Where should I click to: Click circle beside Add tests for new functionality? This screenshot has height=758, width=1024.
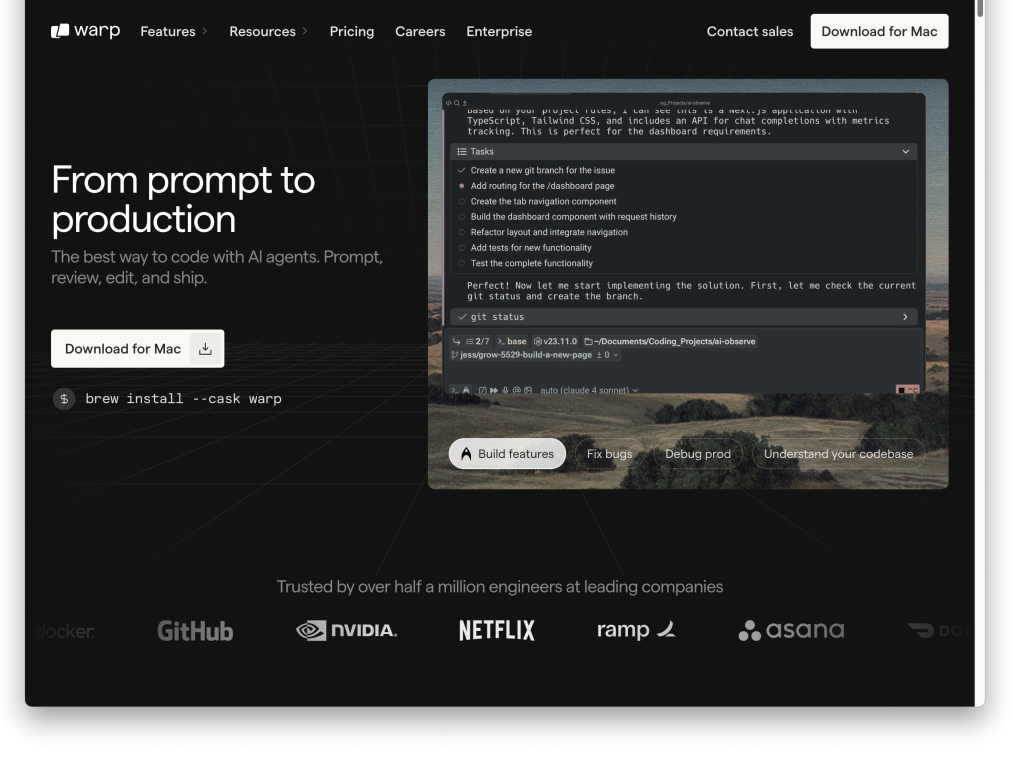click(x=462, y=248)
